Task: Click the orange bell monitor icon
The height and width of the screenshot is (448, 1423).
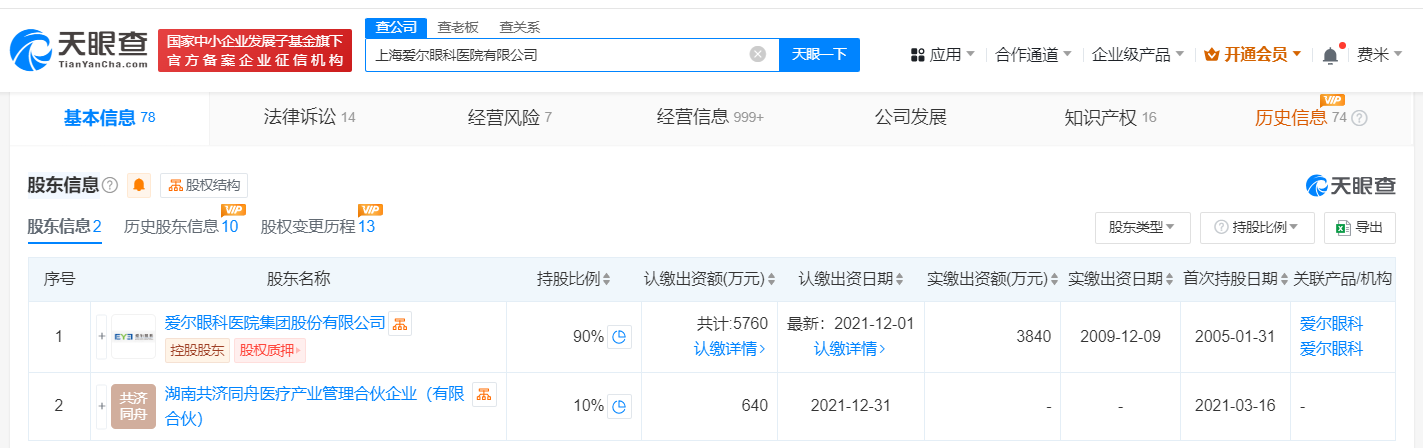Action: click(139, 185)
